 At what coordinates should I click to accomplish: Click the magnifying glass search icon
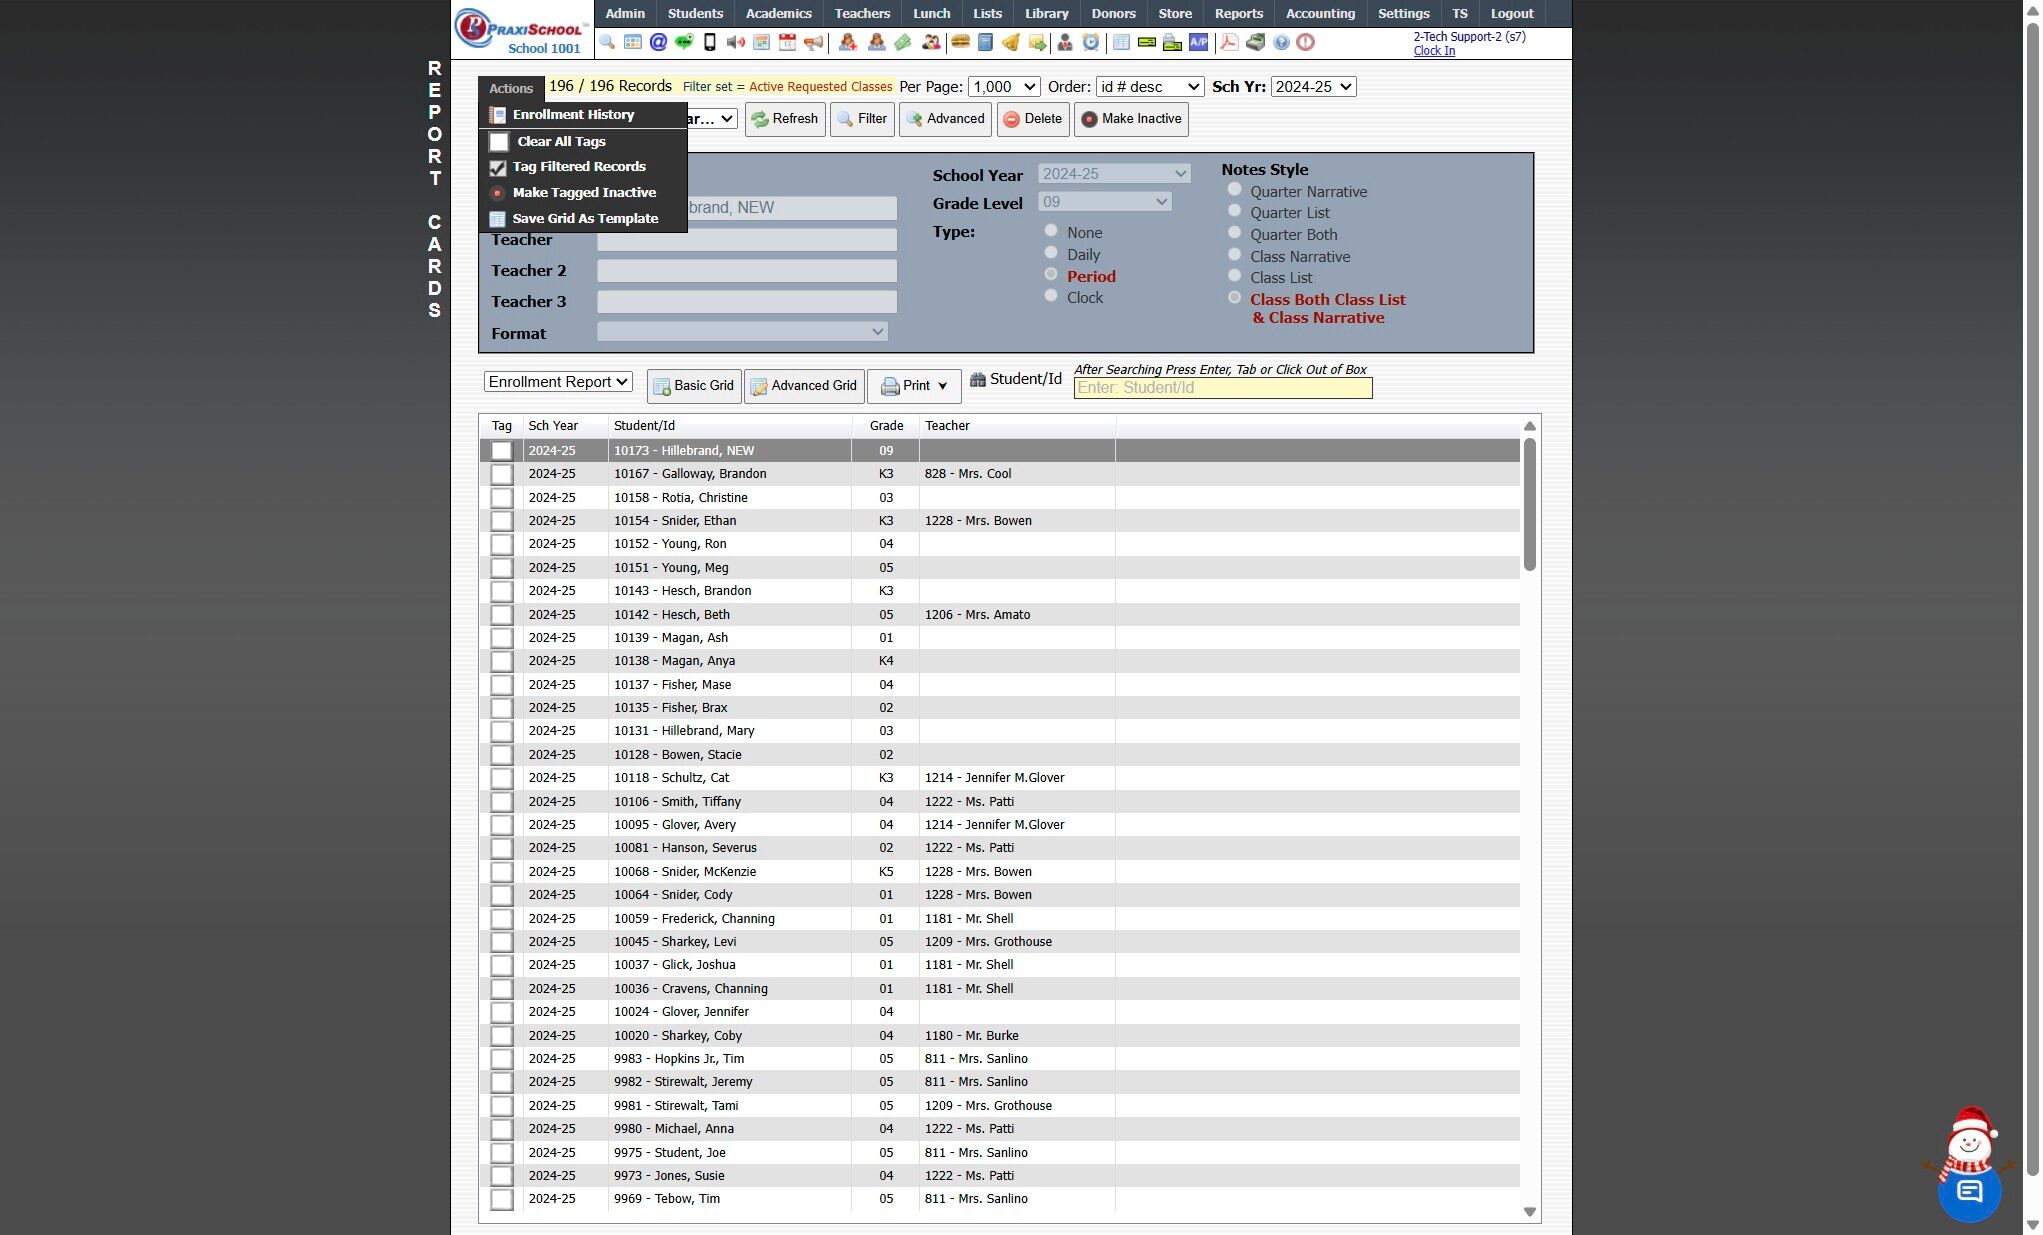point(607,42)
